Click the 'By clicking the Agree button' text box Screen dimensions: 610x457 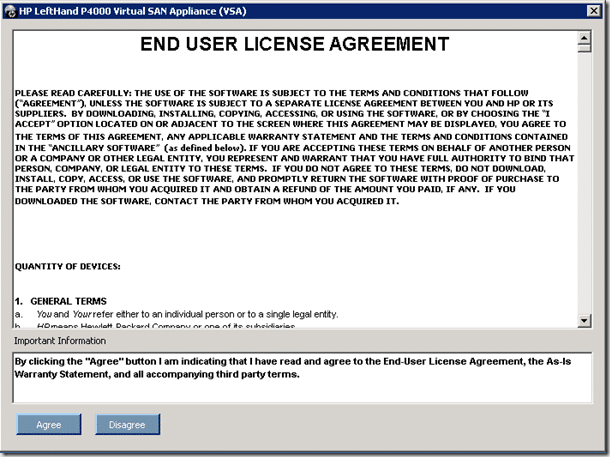pos(302,377)
